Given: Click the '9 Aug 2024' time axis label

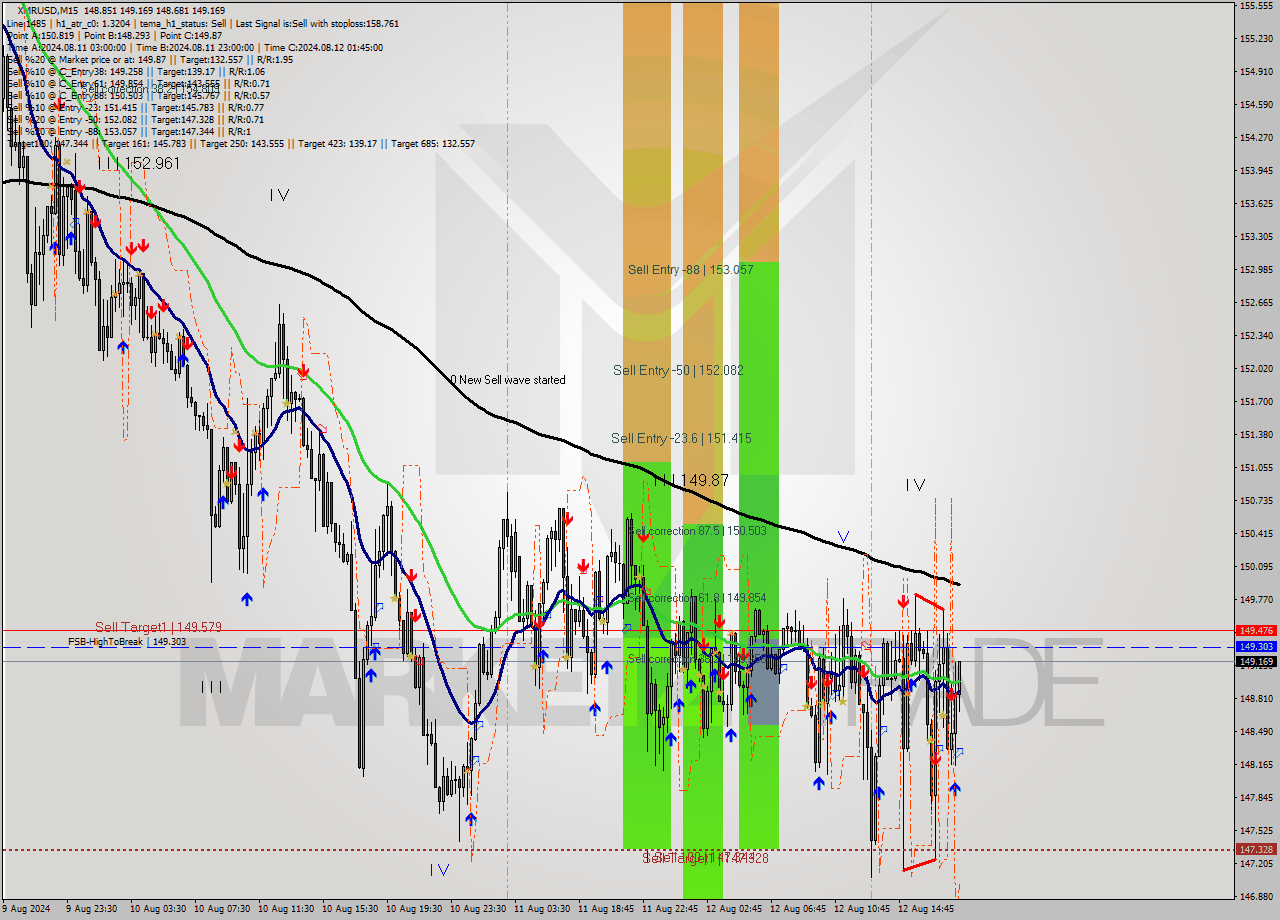Looking at the screenshot, I should [x=28, y=909].
